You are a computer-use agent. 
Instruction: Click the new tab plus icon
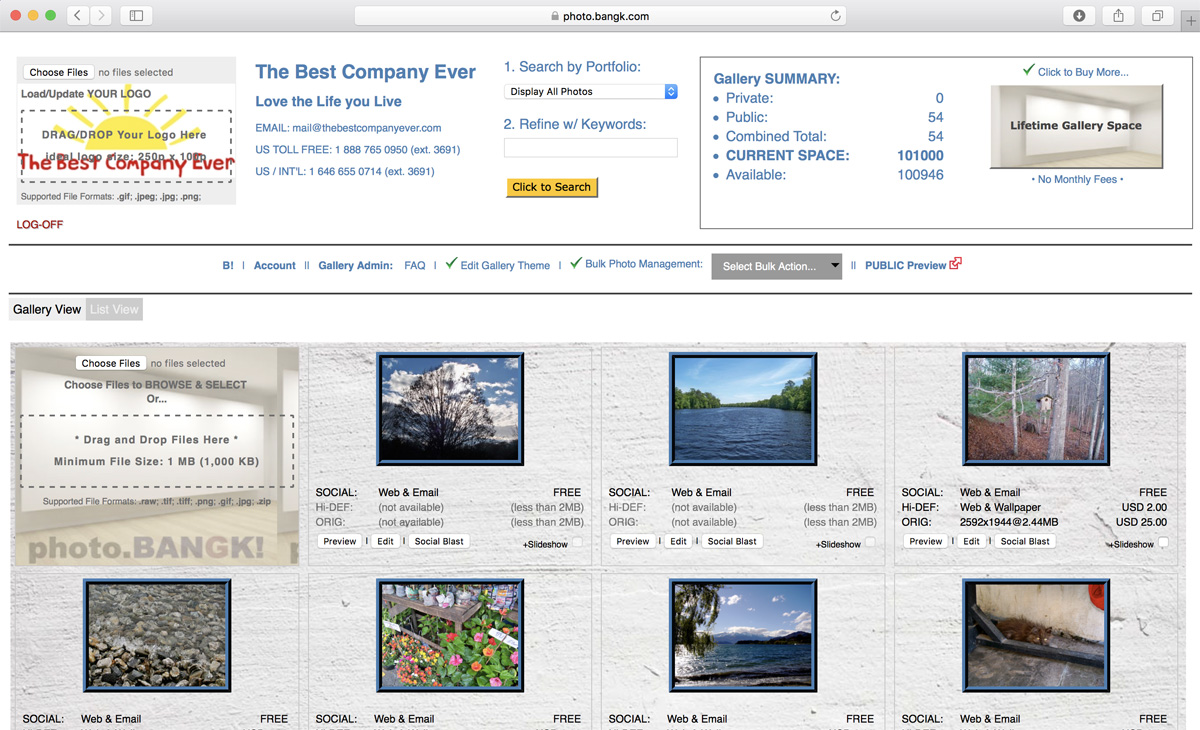[x=1190, y=18]
